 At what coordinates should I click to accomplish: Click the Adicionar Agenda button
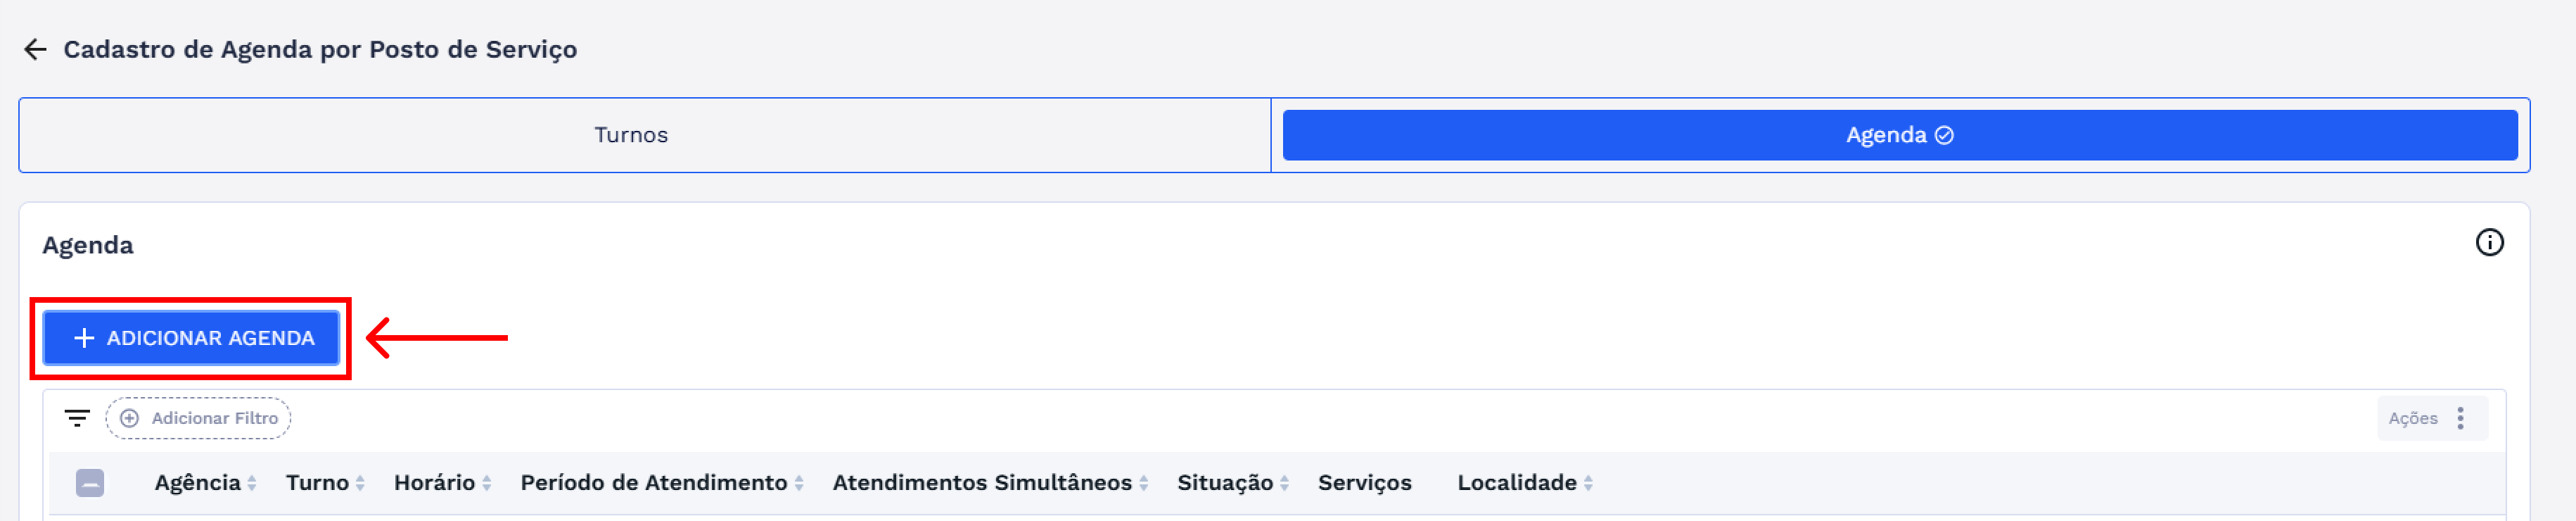pyautogui.click(x=192, y=338)
